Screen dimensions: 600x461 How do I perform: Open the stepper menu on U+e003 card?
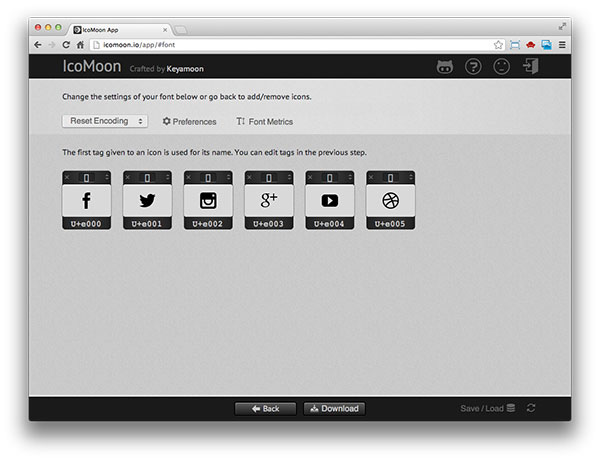tap(289, 177)
